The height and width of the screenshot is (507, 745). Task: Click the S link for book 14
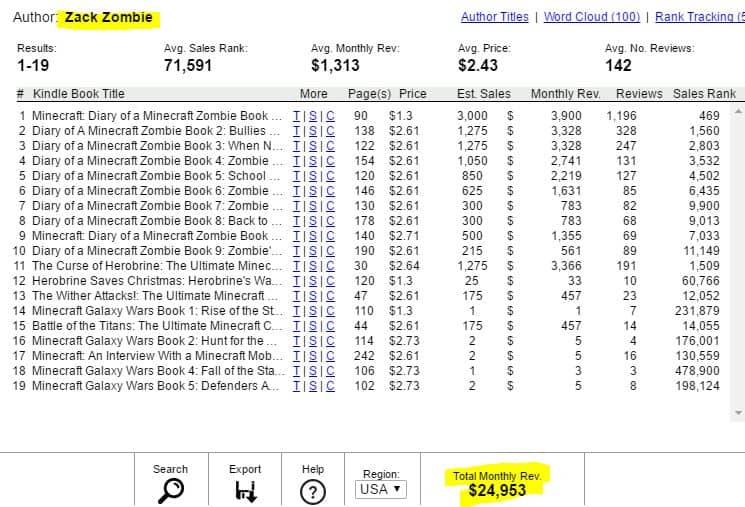coord(313,311)
